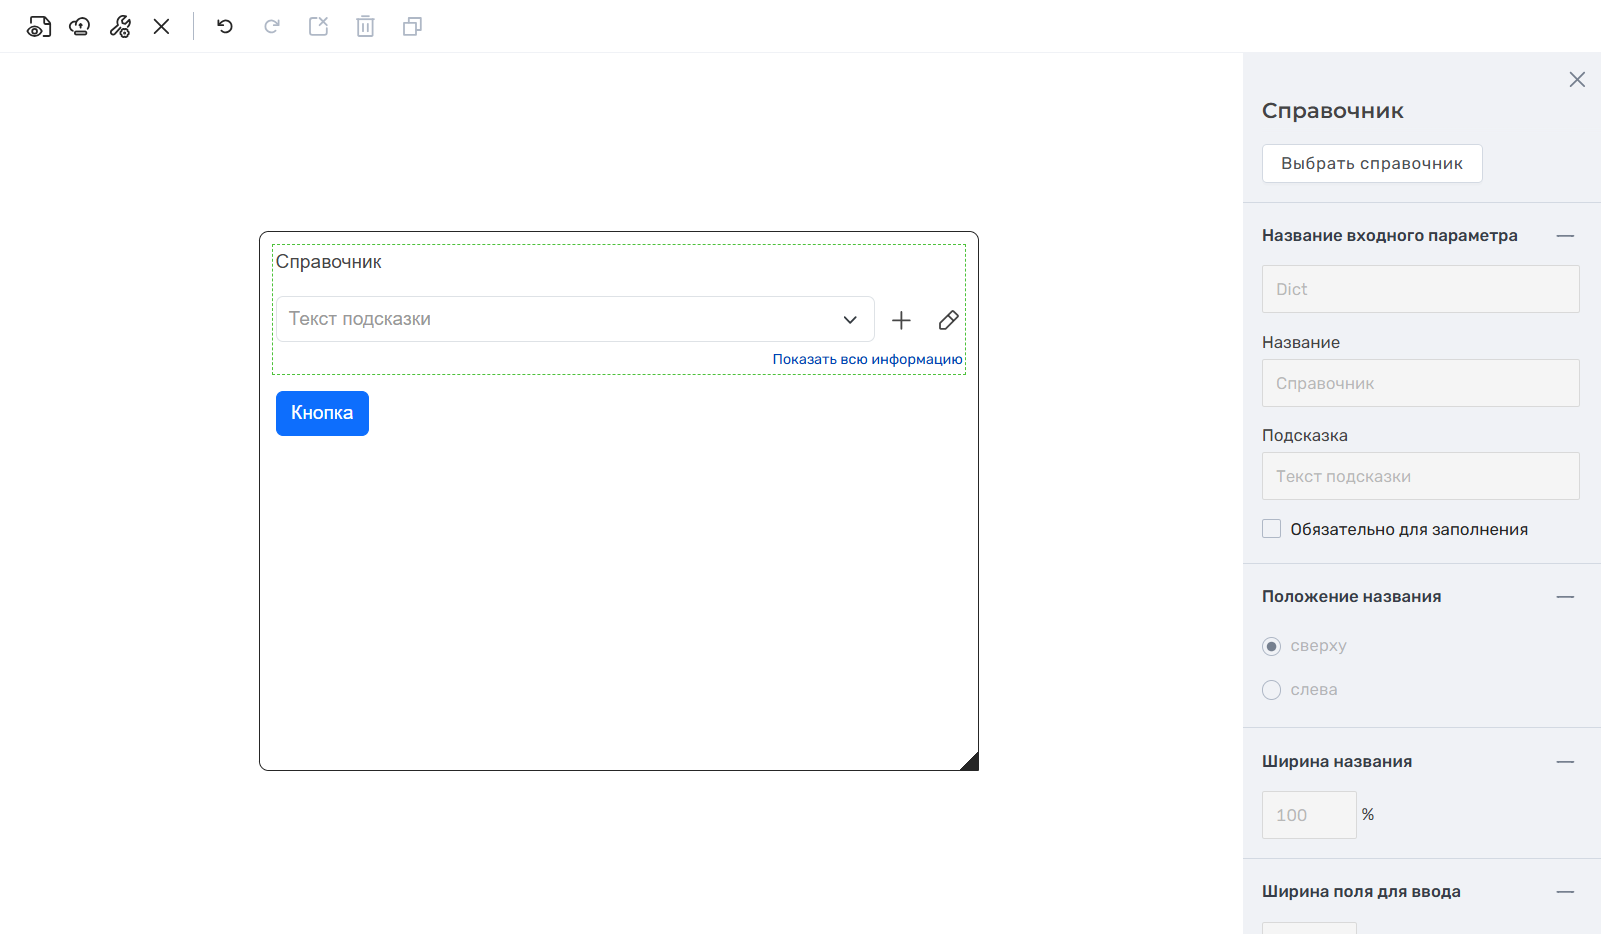1601x934 pixels.
Task: Click the pencil edit icon on form
Action: pyautogui.click(x=948, y=320)
